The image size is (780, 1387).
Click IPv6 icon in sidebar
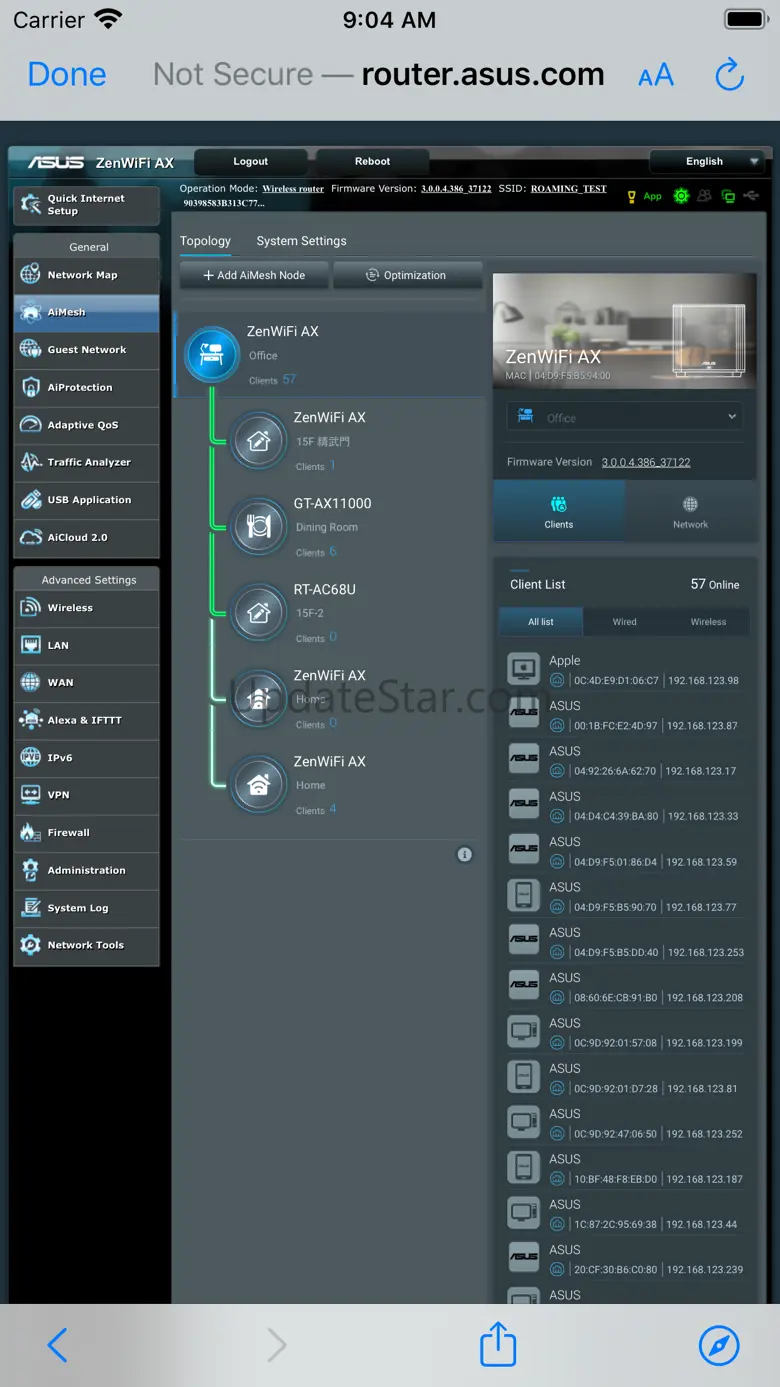(x=31, y=758)
